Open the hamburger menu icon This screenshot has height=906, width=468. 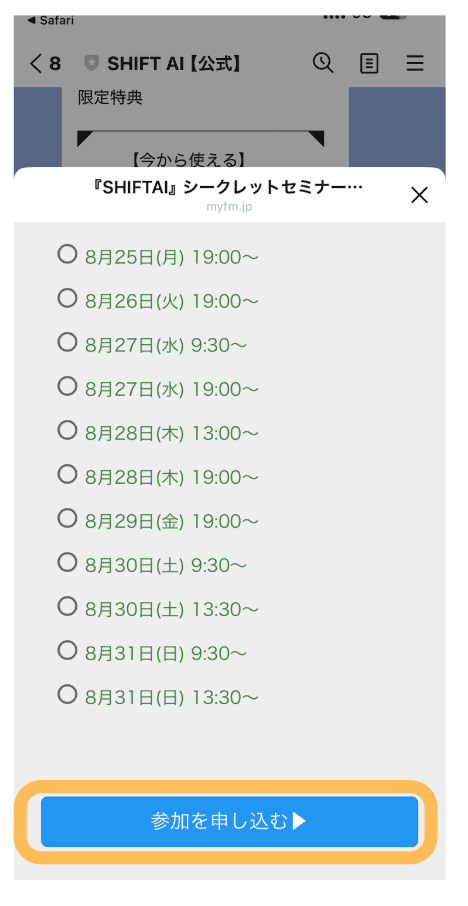click(x=415, y=63)
